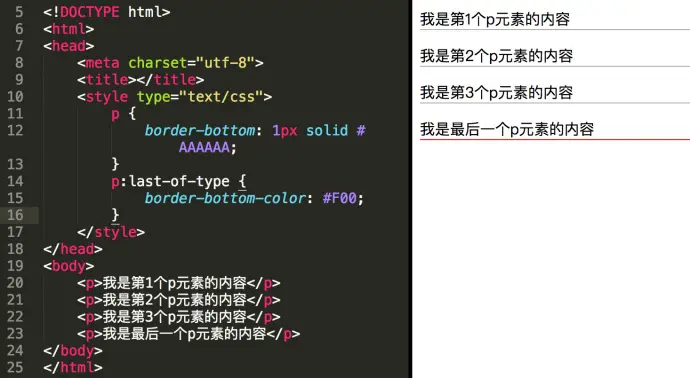
Task: Click line number 14 in the gutter
Action: 15,181
